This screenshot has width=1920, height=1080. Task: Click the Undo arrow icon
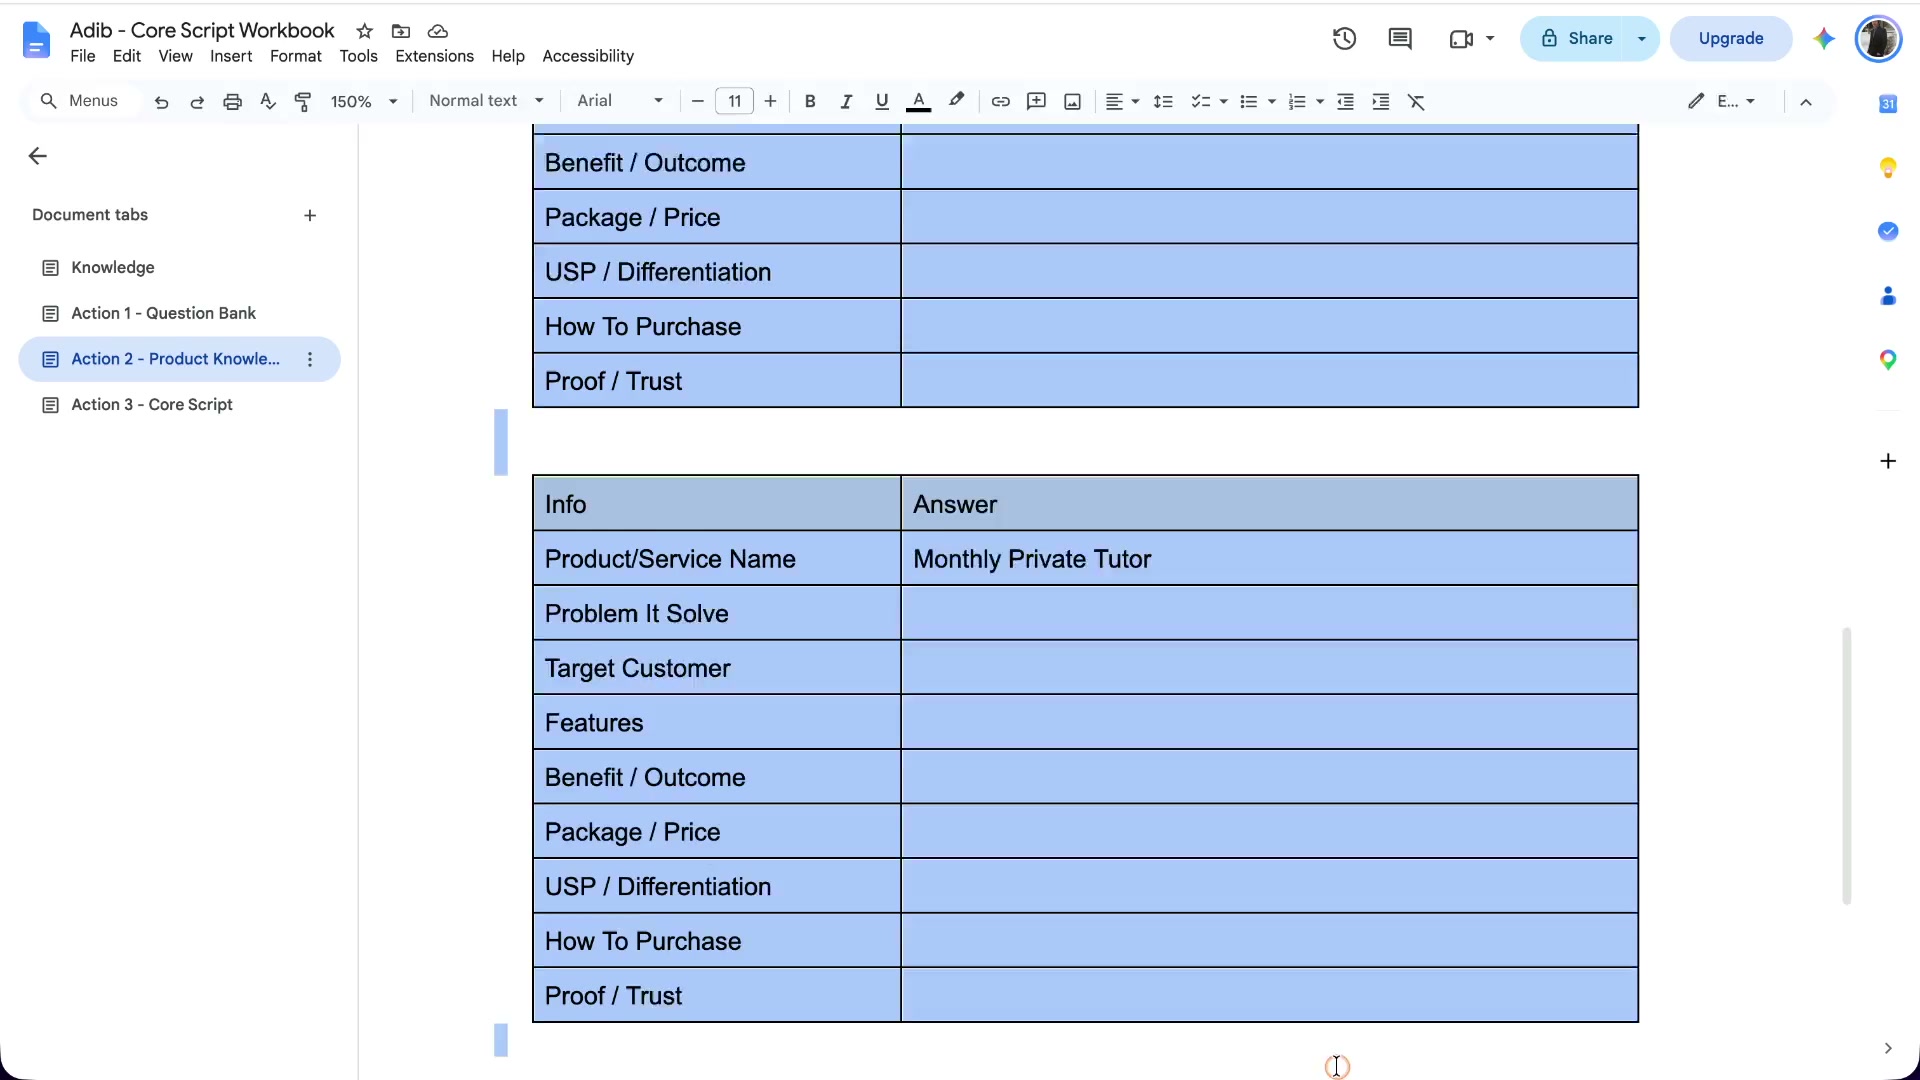click(161, 101)
